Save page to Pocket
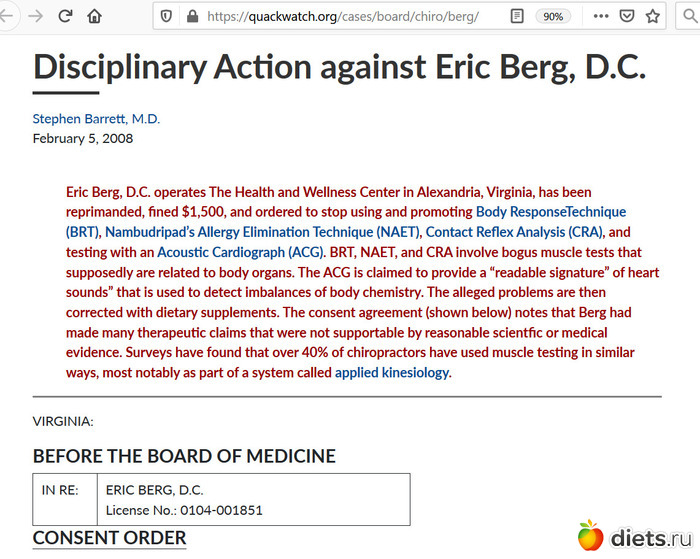Screen dimensions: 700x559 (x=626, y=16)
